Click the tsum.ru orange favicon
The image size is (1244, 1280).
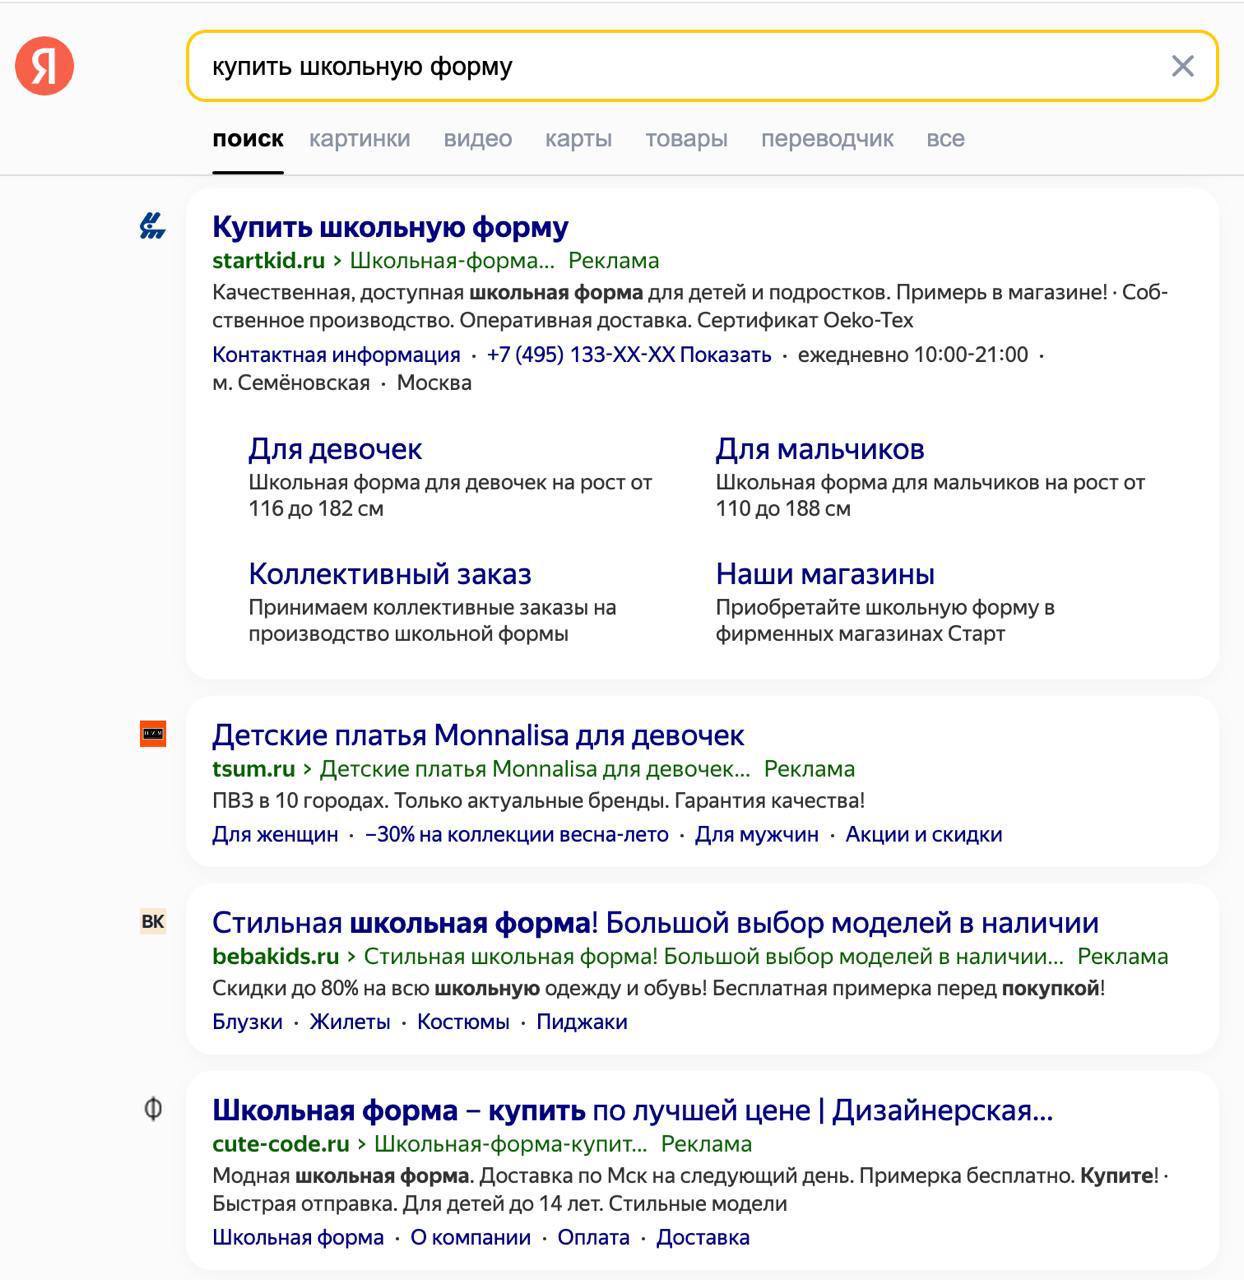point(152,734)
